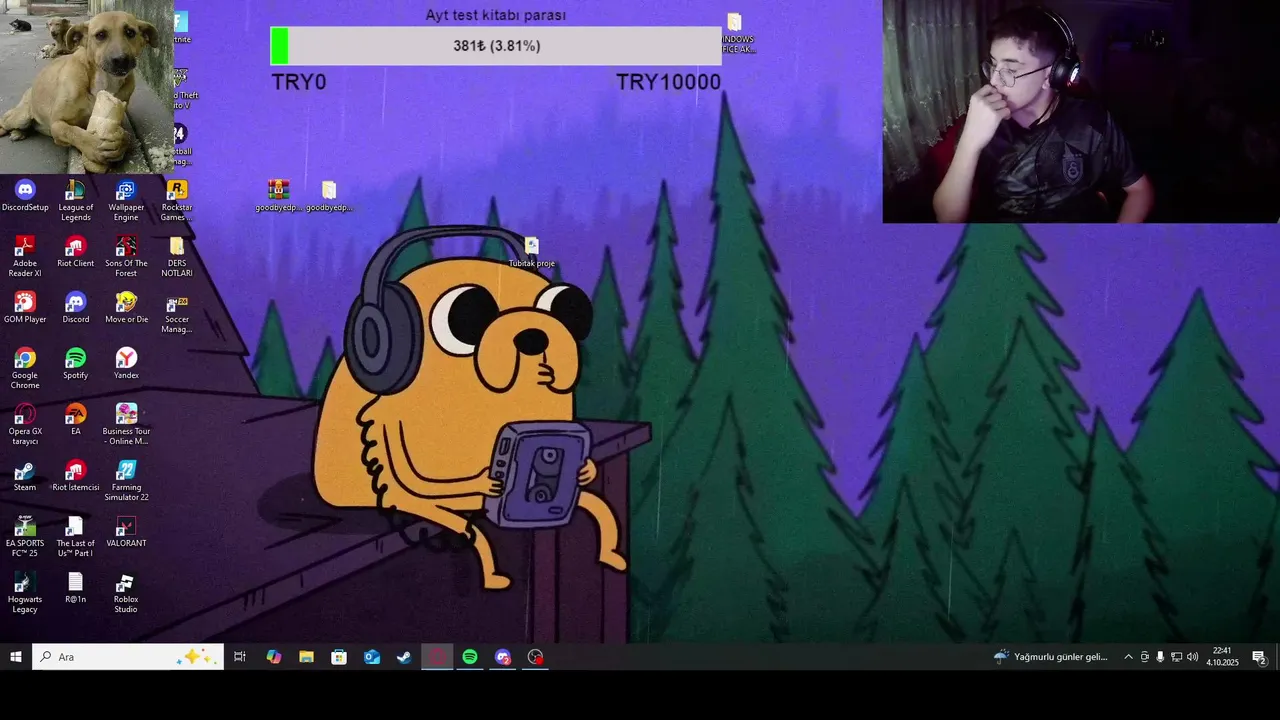Open Copilot from the taskbar
Viewport: 1280px width, 720px height.
click(x=273, y=657)
